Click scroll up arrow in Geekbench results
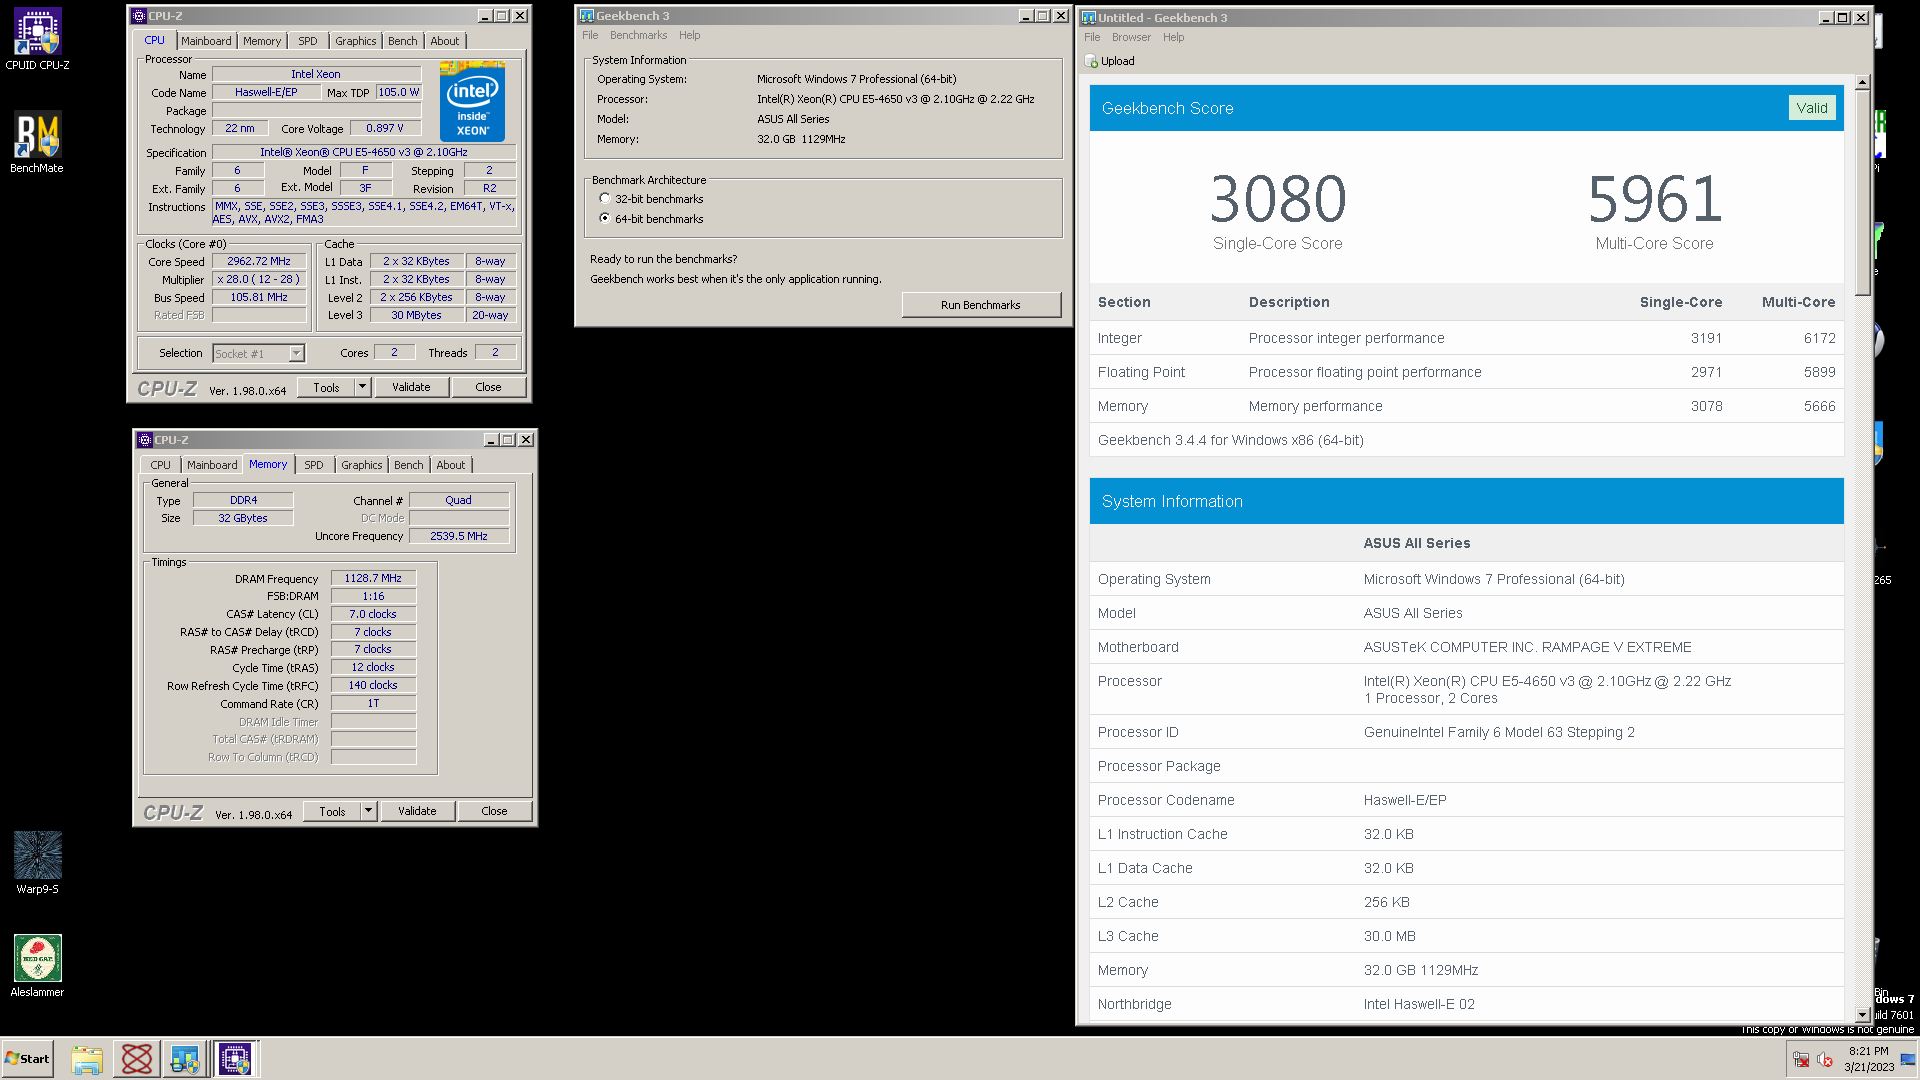 (1862, 83)
